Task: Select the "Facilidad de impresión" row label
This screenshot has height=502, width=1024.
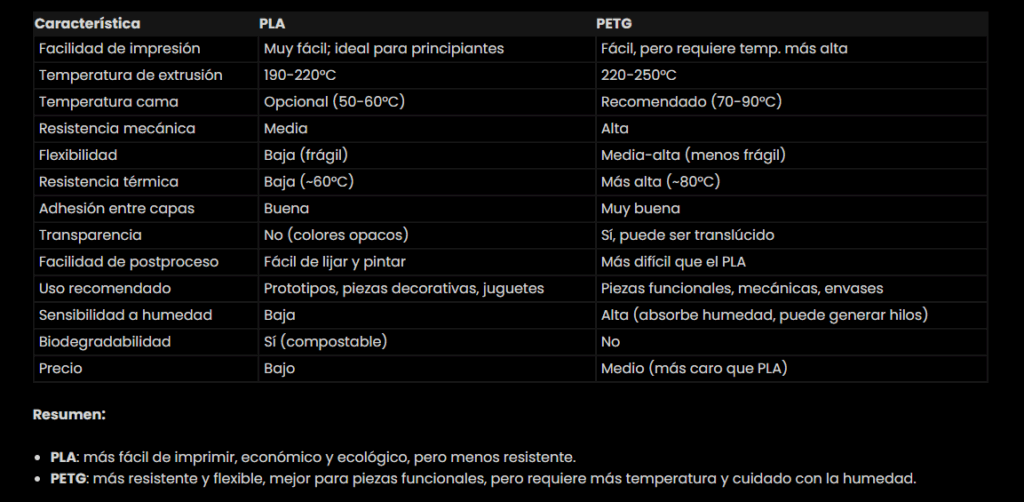Action: point(119,49)
